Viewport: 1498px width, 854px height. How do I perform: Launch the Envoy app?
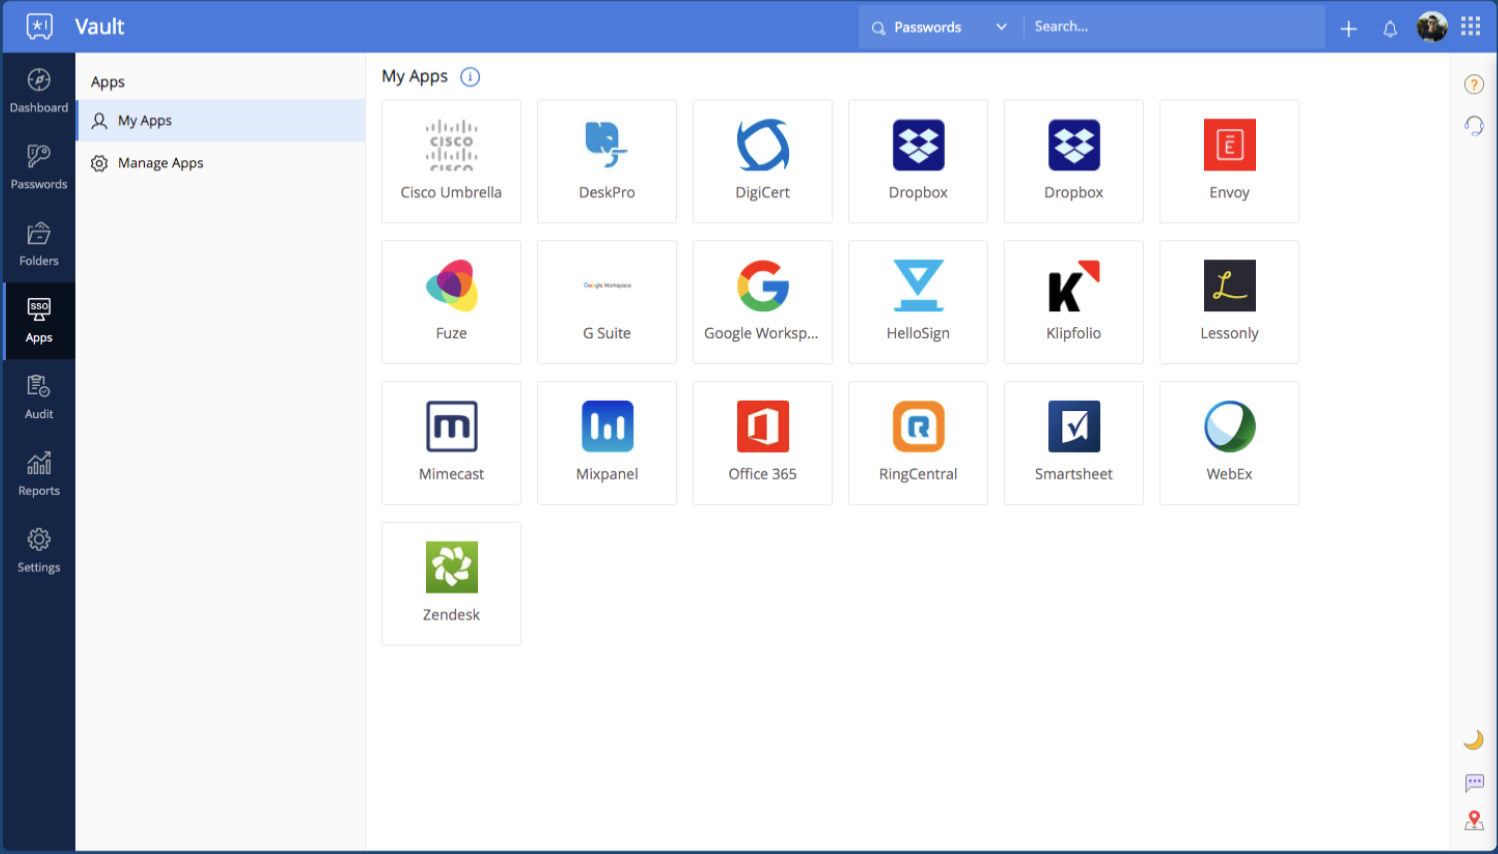pyautogui.click(x=1229, y=161)
